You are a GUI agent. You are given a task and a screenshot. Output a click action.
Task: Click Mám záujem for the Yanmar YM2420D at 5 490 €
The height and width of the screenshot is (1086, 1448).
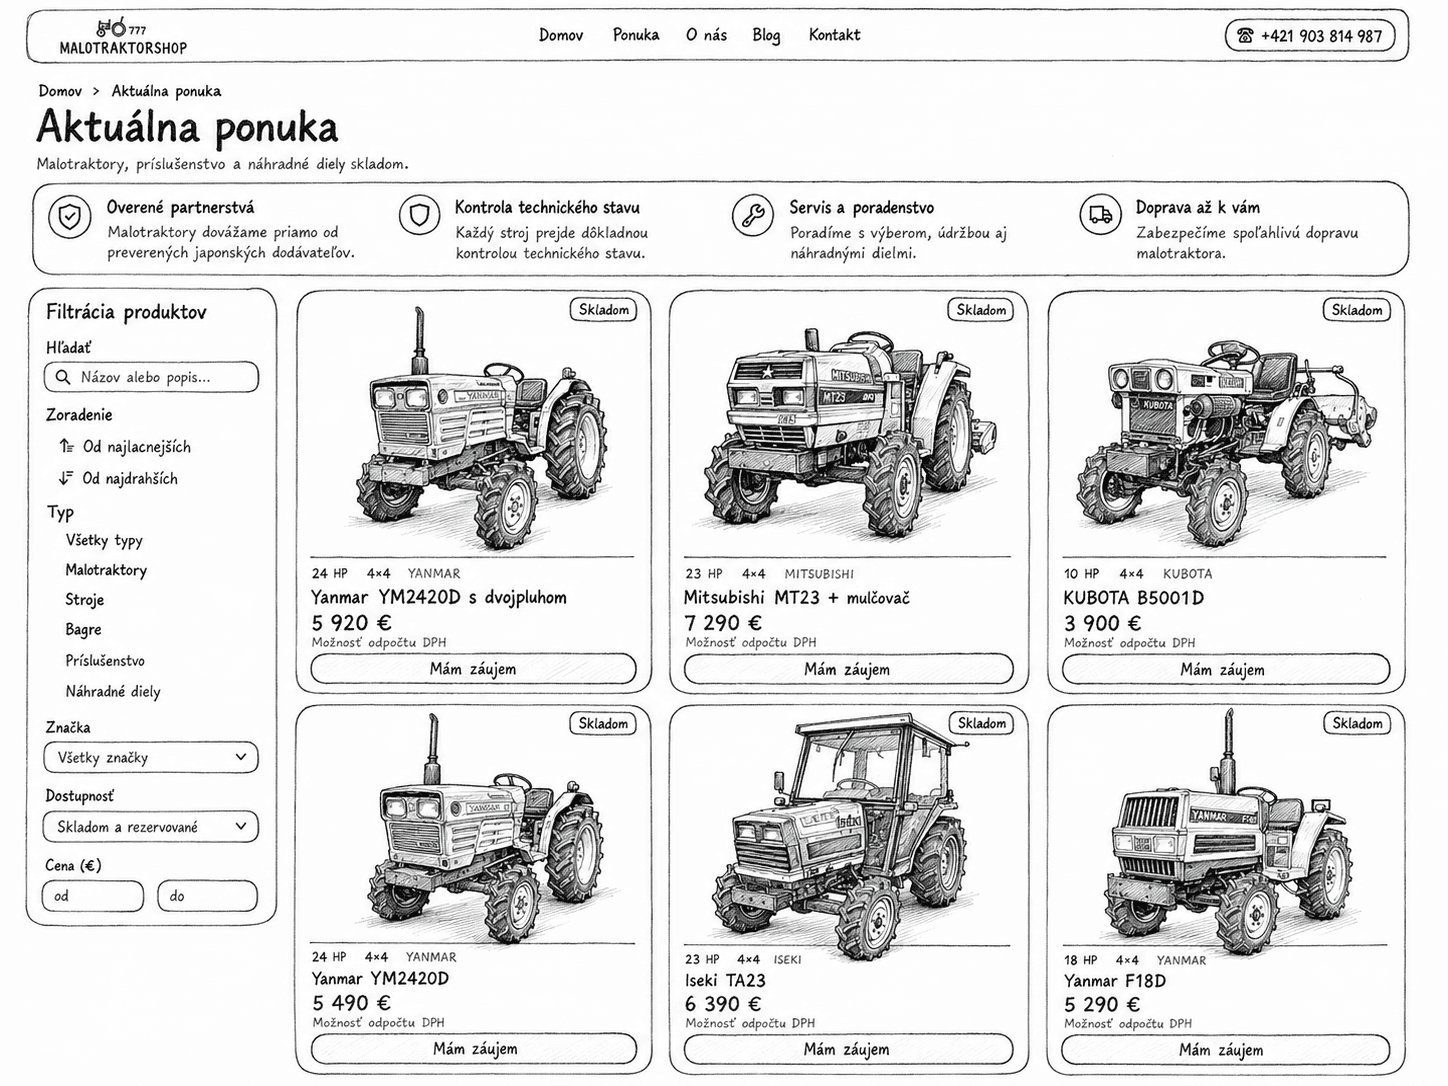[474, 1049]
